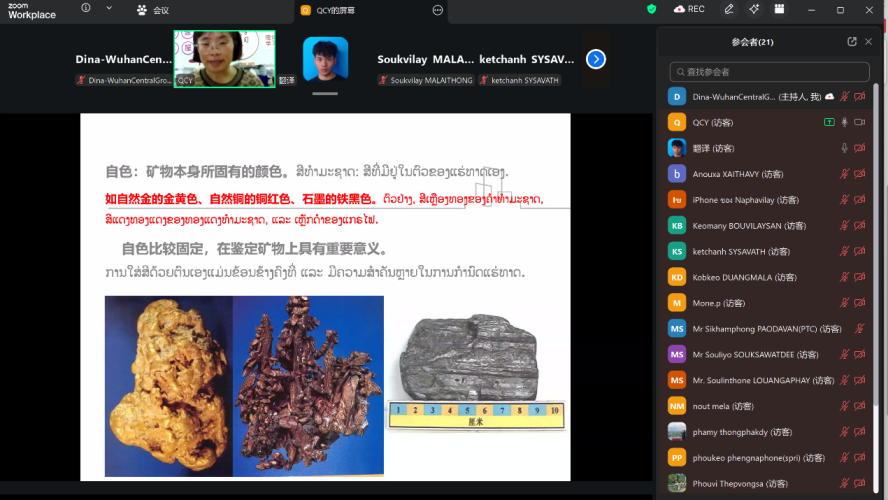
Task: Click the participants list scrollbar
Action: coord(876,243)
